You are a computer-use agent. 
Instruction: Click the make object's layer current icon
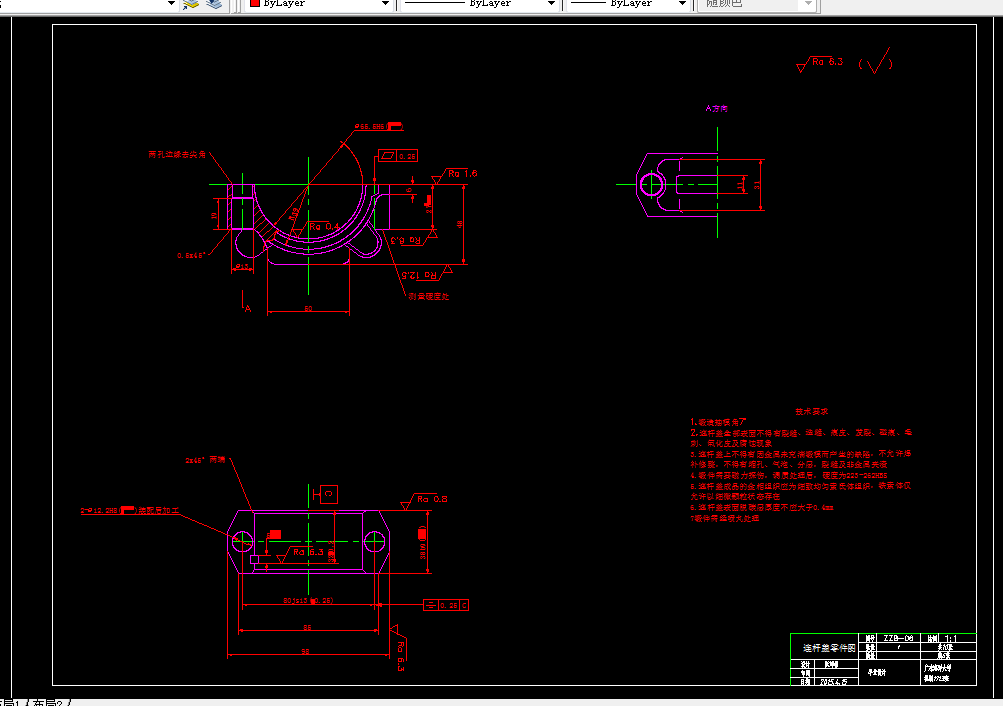pos(191,4)
